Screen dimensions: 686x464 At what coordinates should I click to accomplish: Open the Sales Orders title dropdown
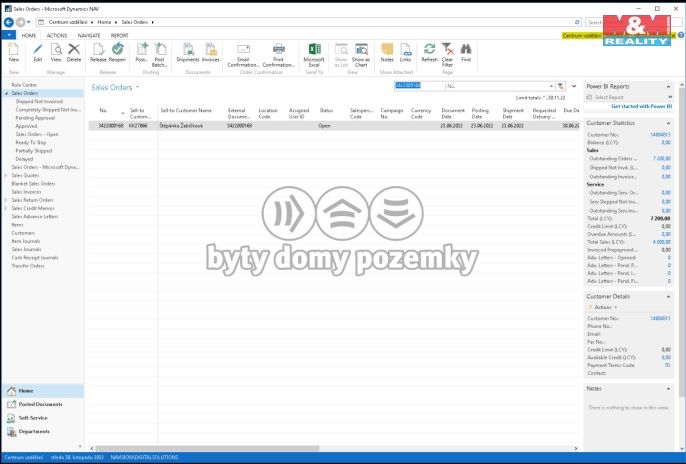[137, 87]
